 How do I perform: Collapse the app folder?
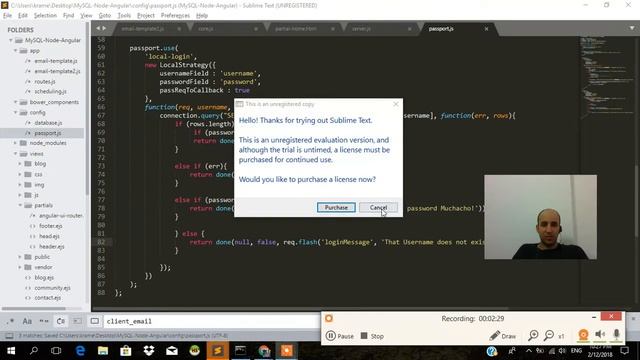[x=16, y=51]
